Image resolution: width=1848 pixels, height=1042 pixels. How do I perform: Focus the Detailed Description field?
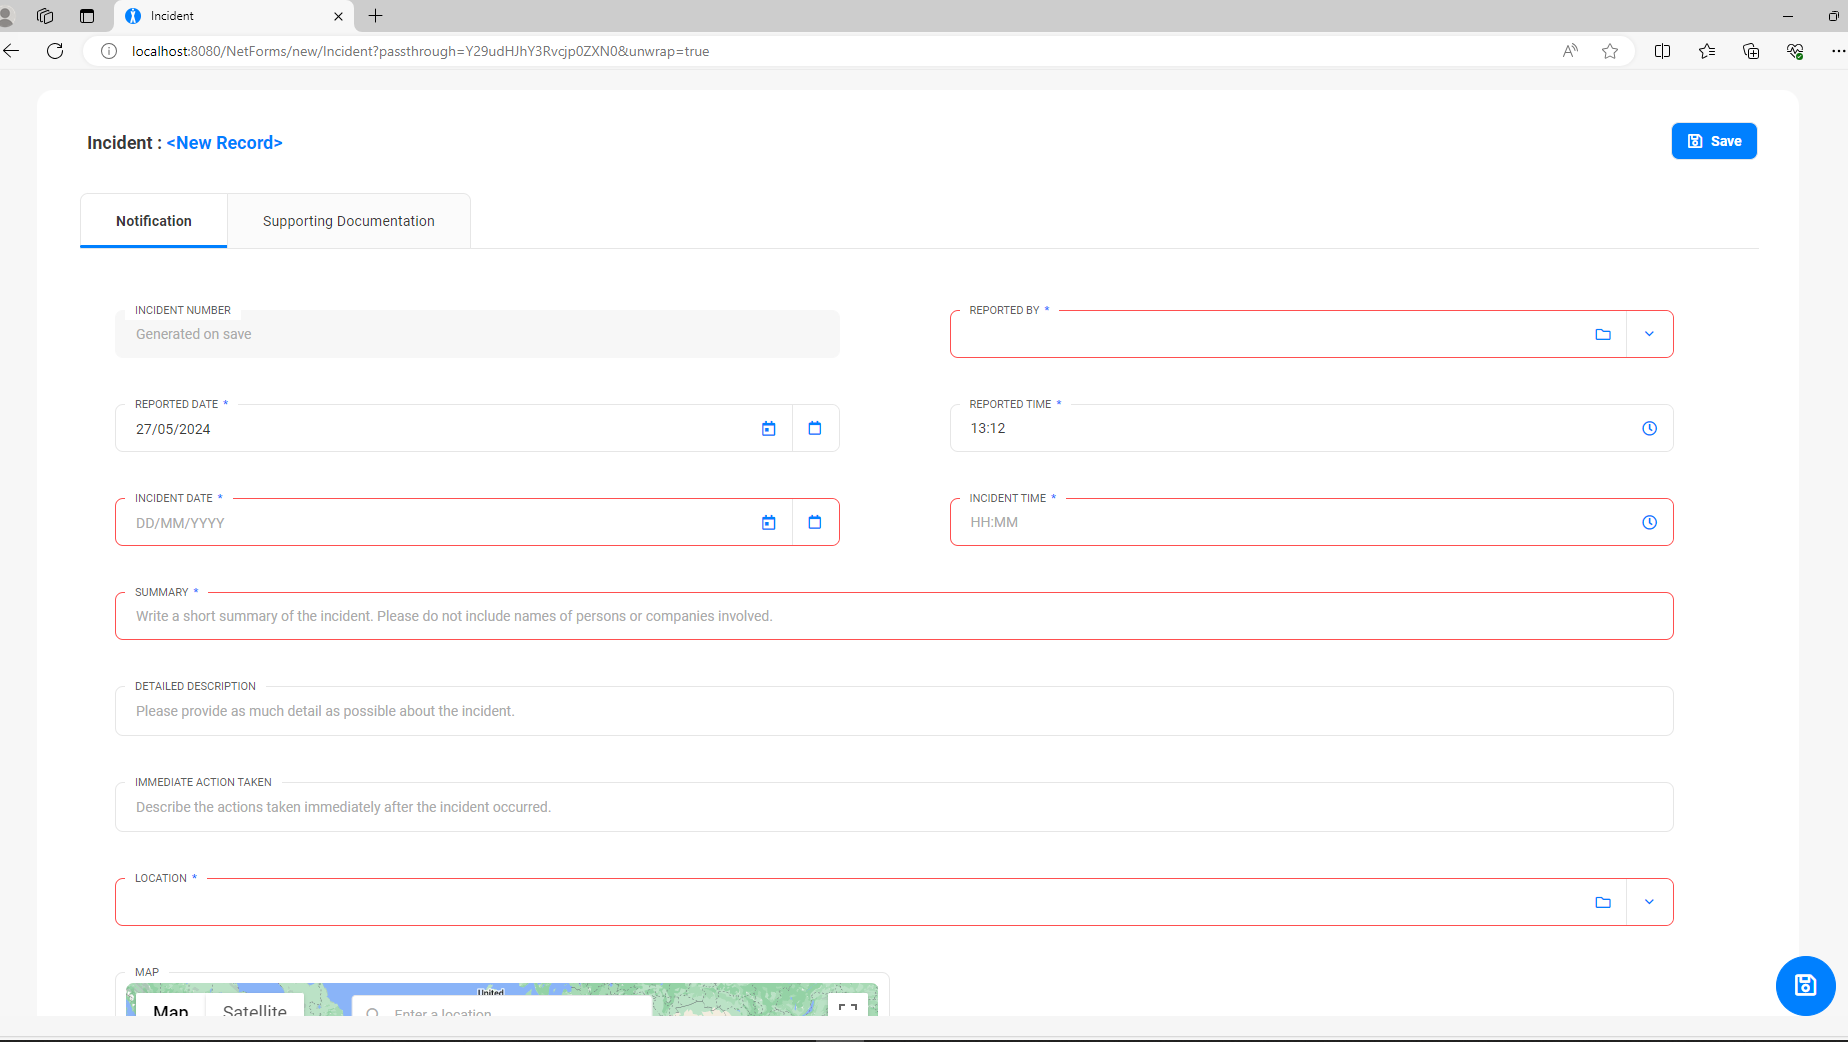[x=893, y=711]
